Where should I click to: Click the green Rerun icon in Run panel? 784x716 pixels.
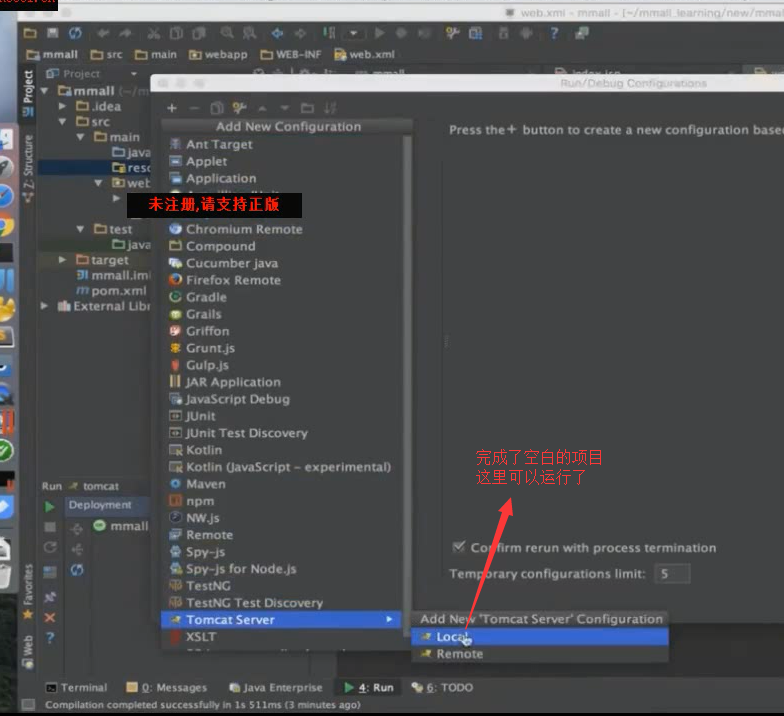click(50, 506)
